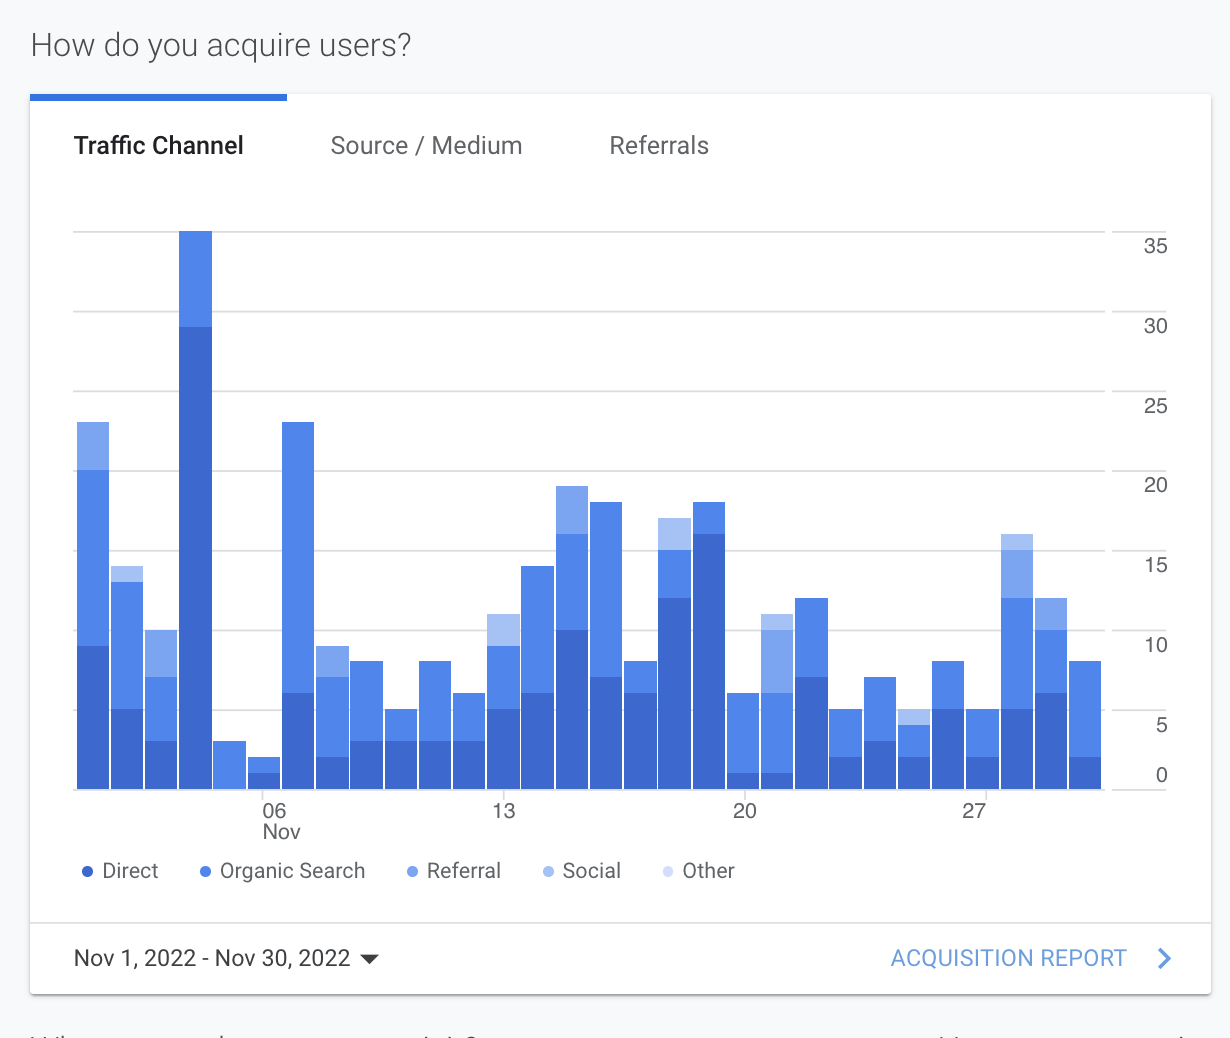
Task: Expand the date range dropdown arrow
Action: (x=369, y=959)
